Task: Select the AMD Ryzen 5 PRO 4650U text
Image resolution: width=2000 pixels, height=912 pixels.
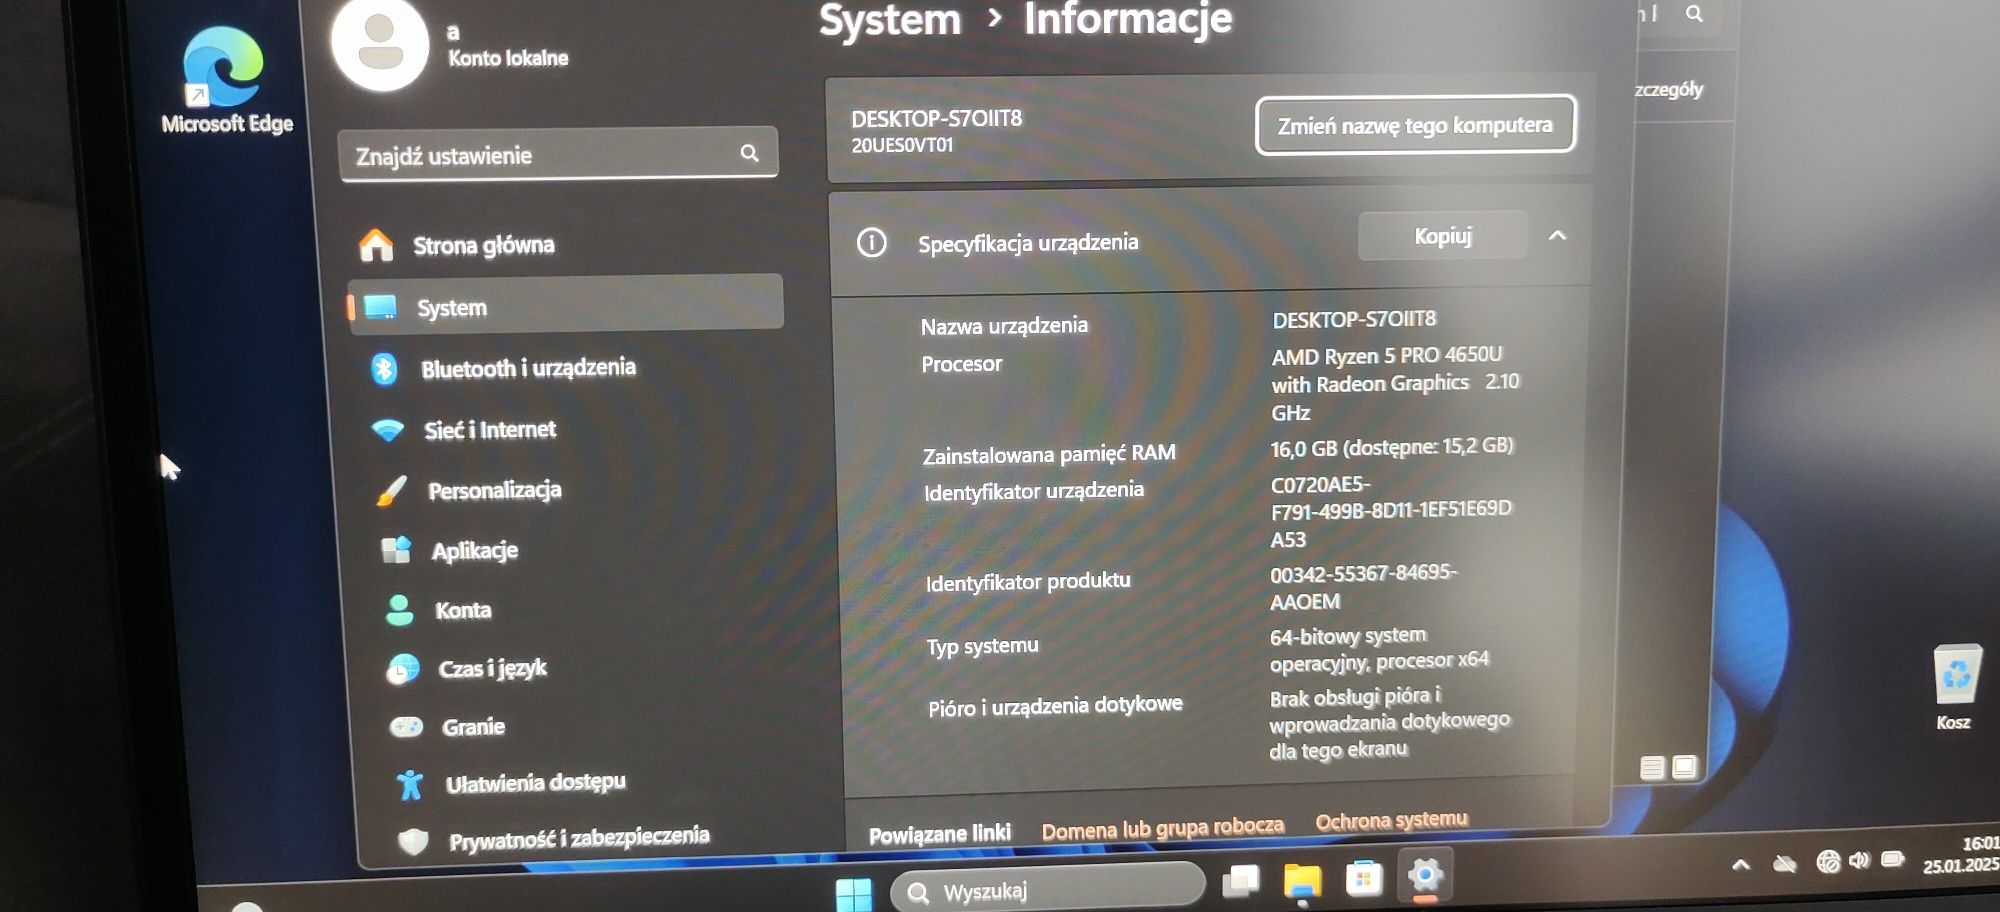Action: pos(1386,355)
